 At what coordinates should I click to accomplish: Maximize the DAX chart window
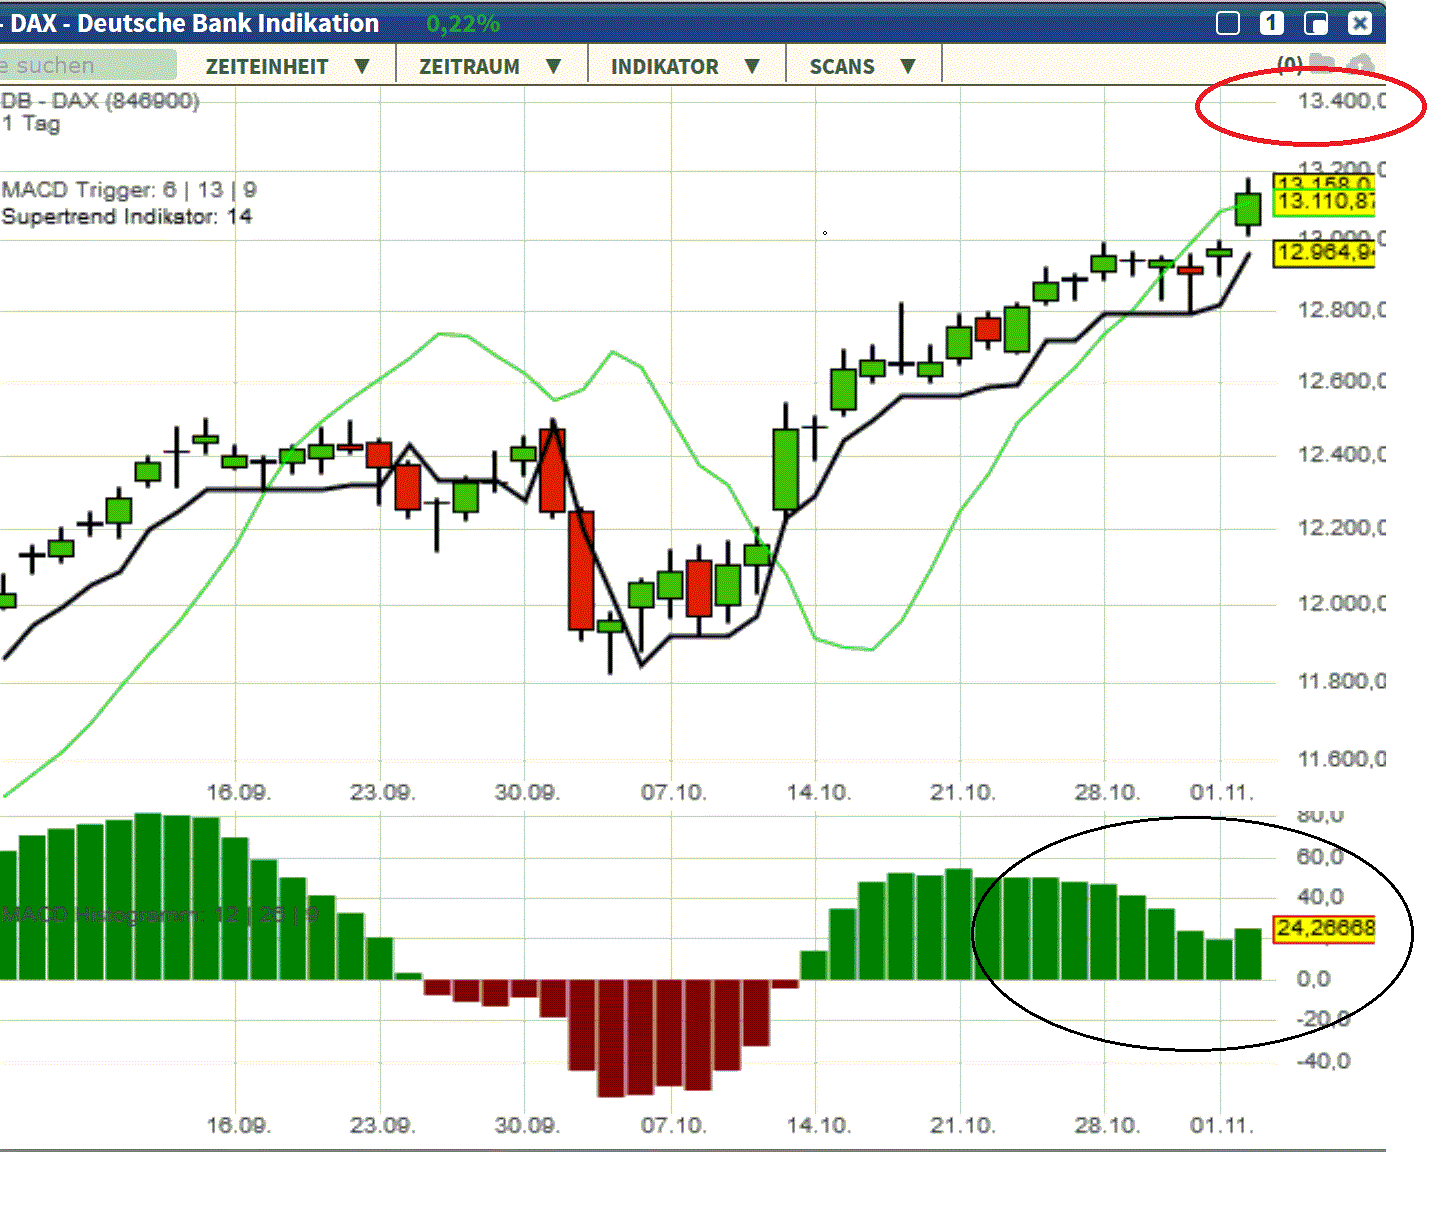point(1316,23)
